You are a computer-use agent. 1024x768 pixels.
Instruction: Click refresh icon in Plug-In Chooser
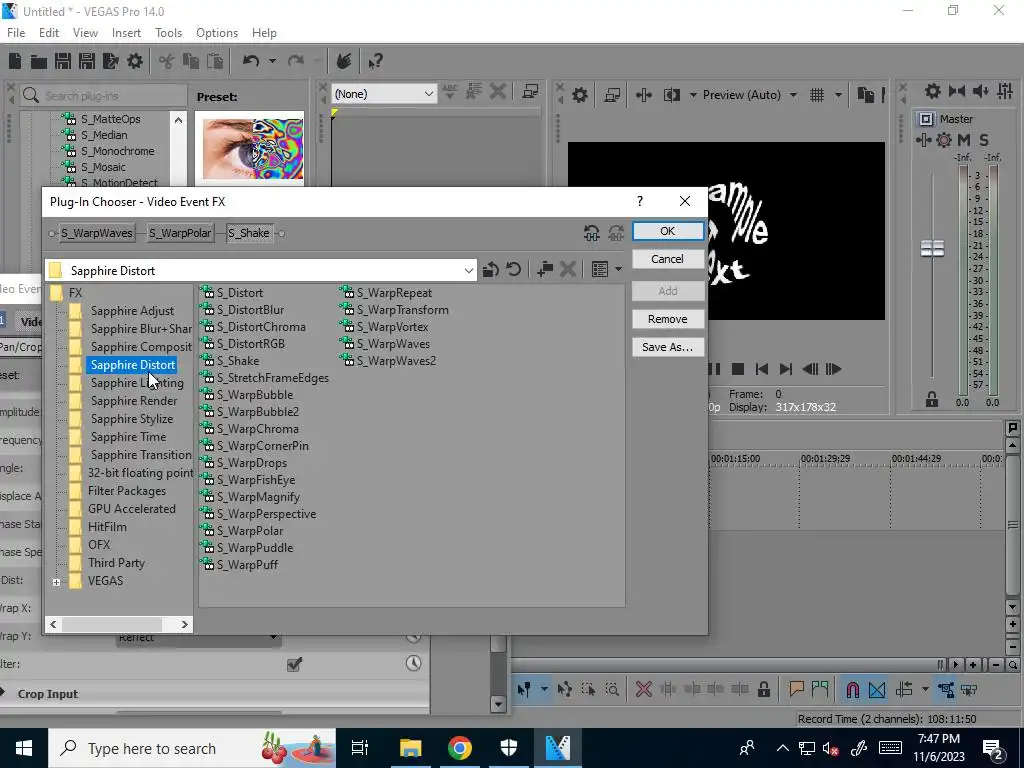514,269
